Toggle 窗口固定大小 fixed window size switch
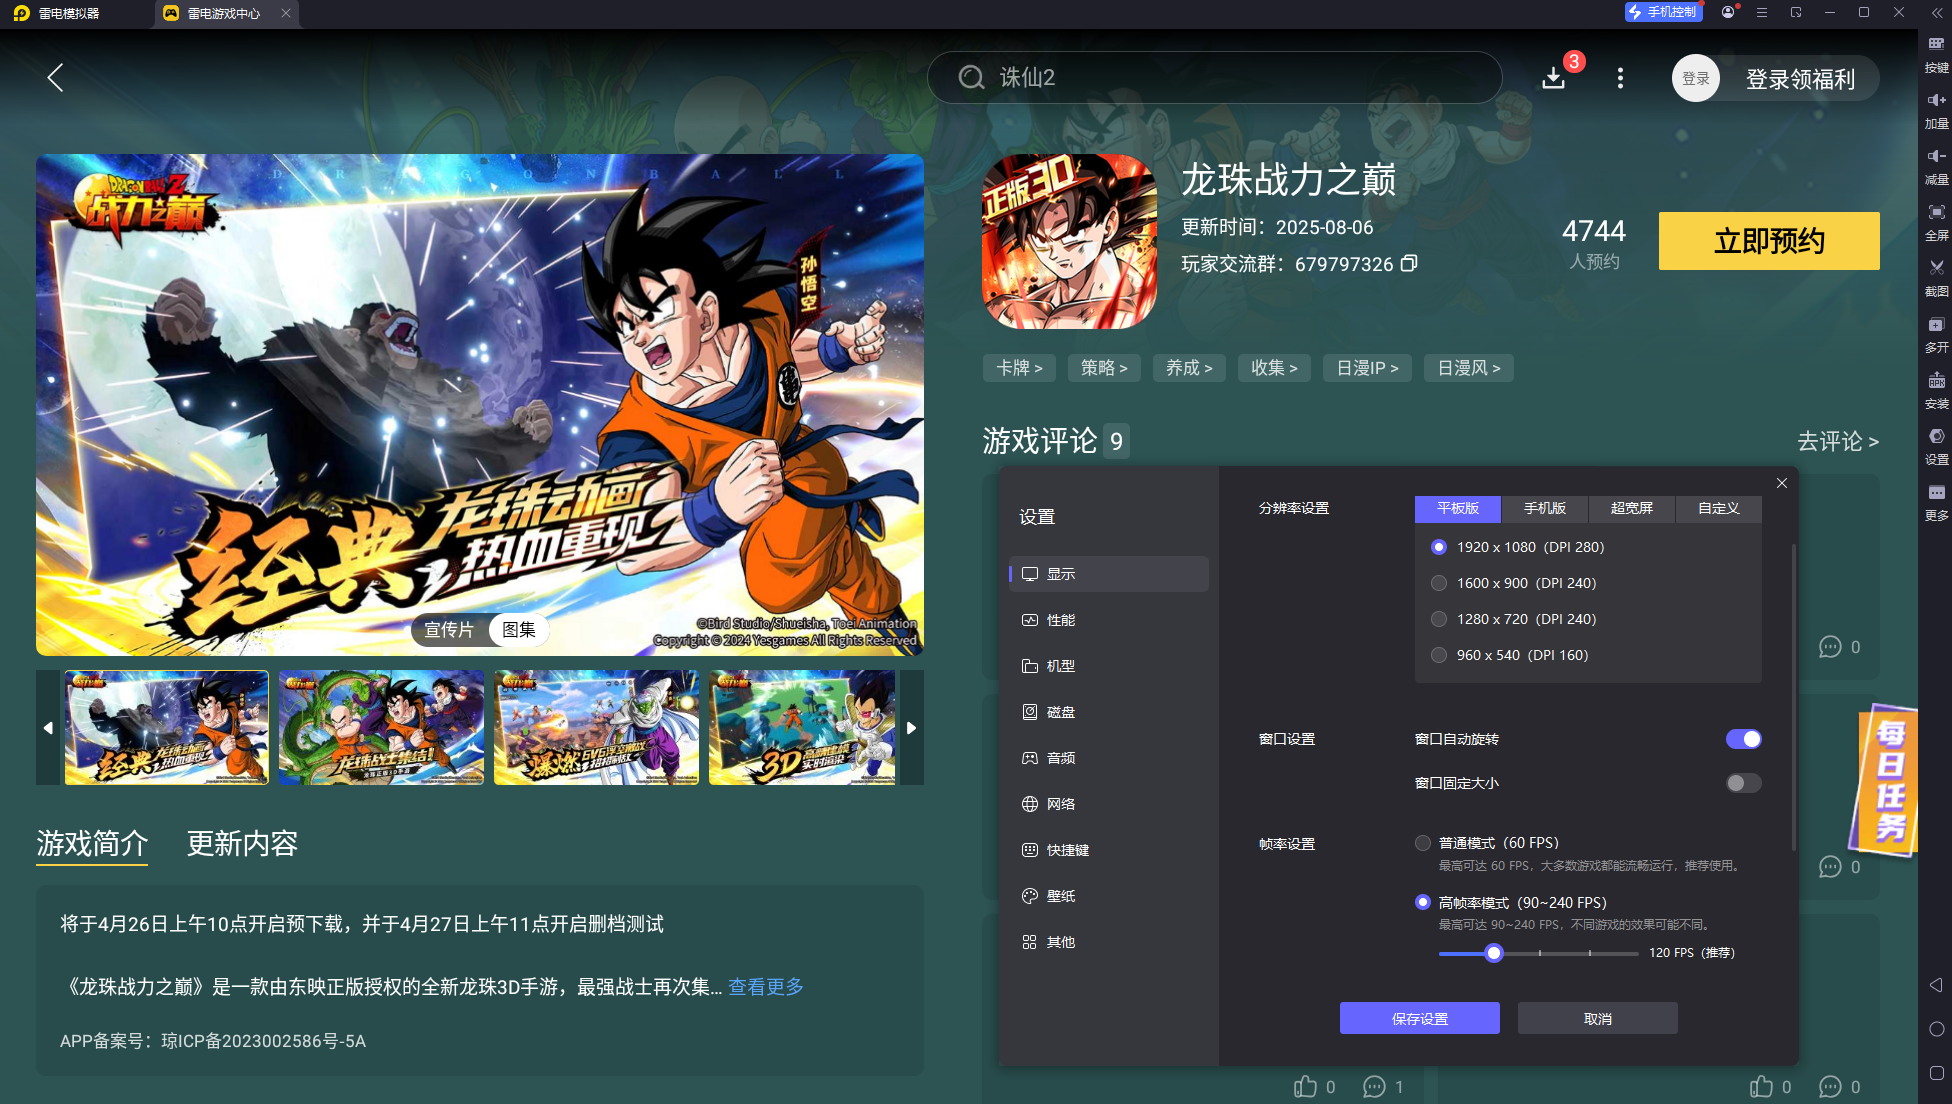The width and height of the screenshot is (1952, 1104). pos(1743,783)
